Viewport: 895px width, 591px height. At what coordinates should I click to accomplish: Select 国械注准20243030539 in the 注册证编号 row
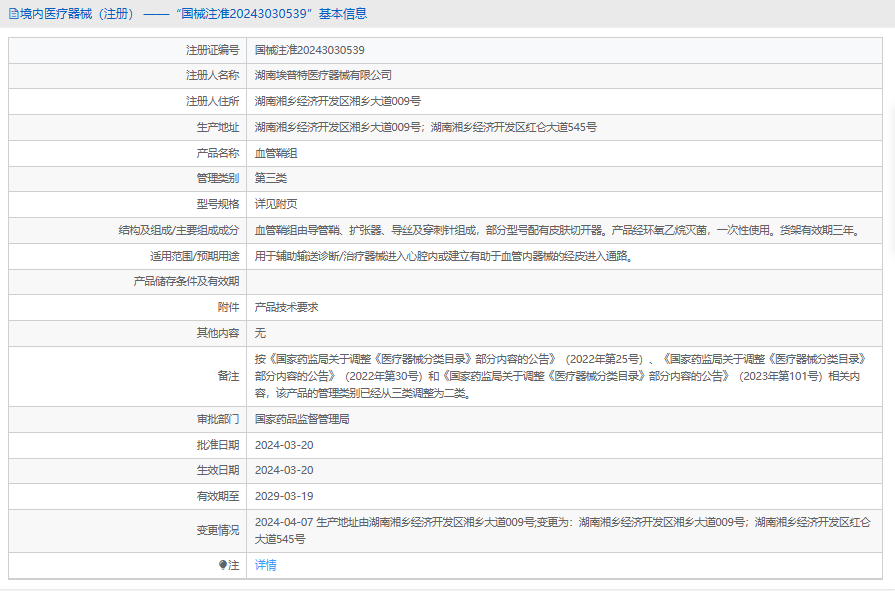[x=309, y=50]
